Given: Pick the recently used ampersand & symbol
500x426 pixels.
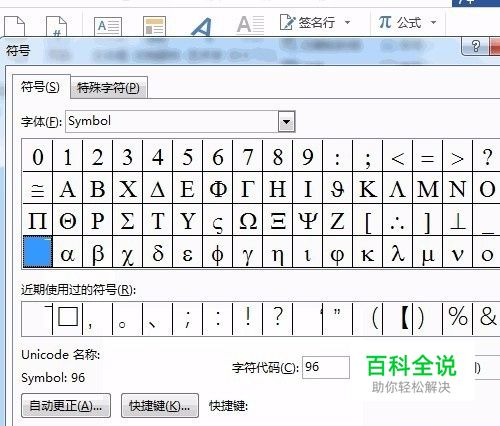Looking at the screenshot, I should pos(487,318).
